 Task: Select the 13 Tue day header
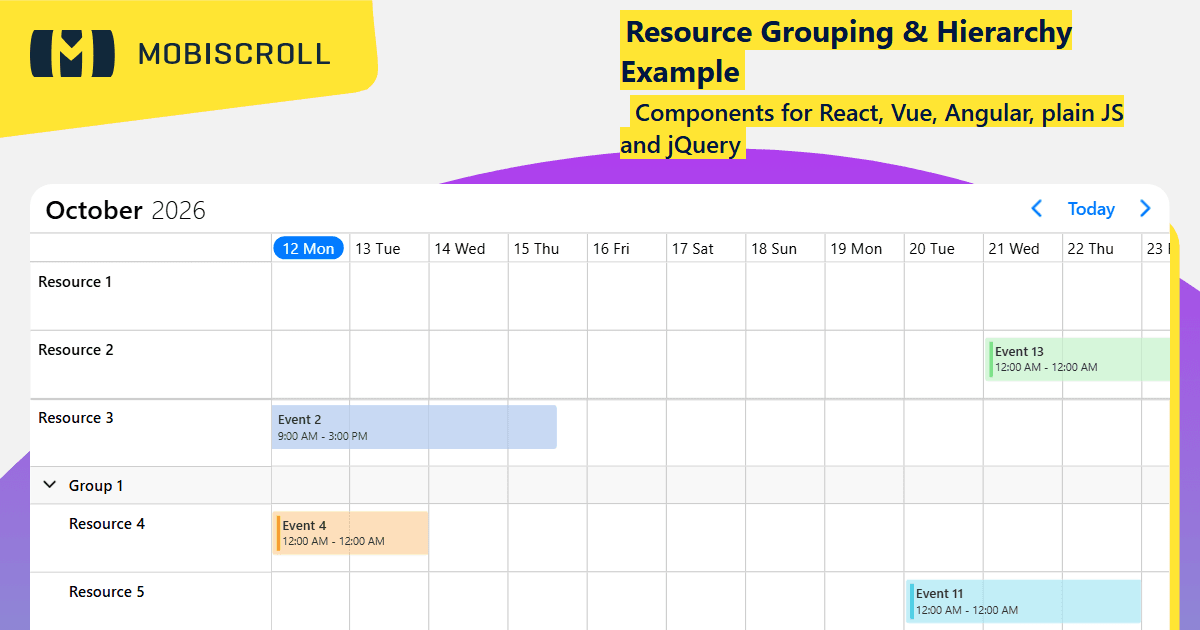pyautogui.click(x=378, y=249)
